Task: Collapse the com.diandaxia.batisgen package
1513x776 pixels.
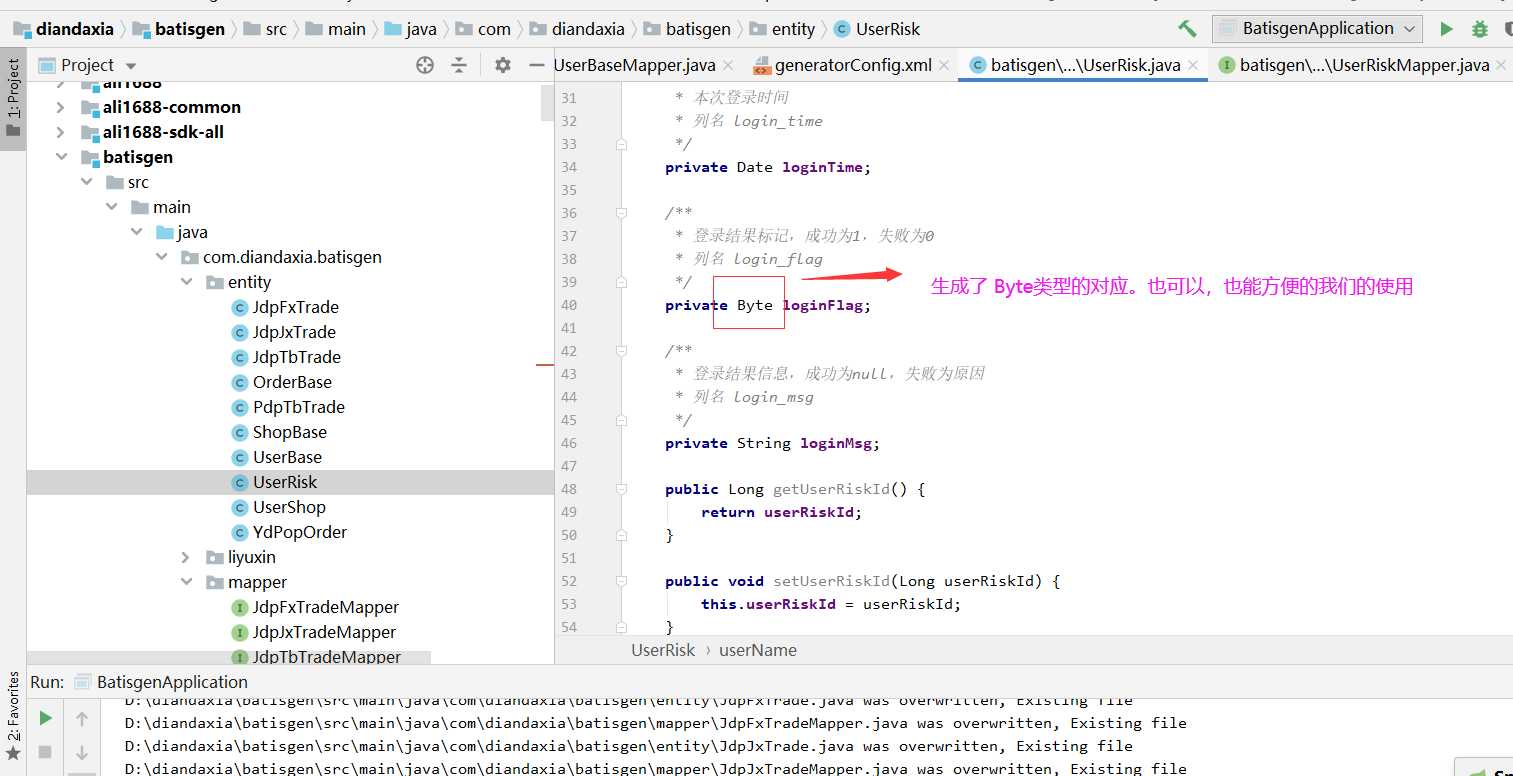Action: tap(162, 257)
